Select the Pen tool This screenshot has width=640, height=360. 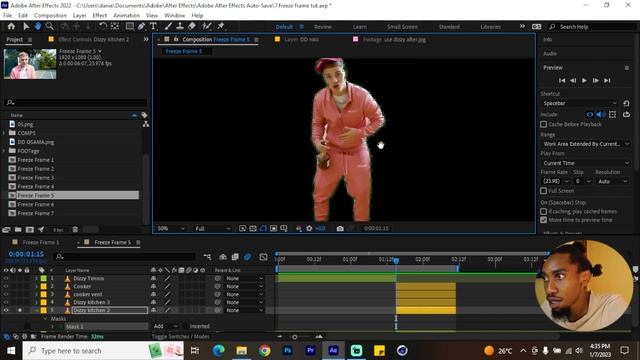tap(141, 26)
